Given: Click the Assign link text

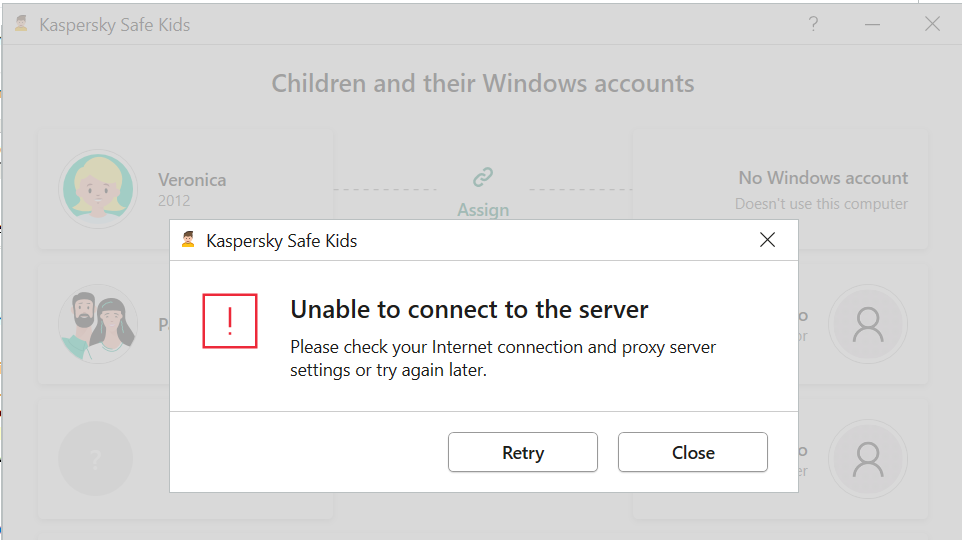Looking at the screenshot, I should (483, 210).
